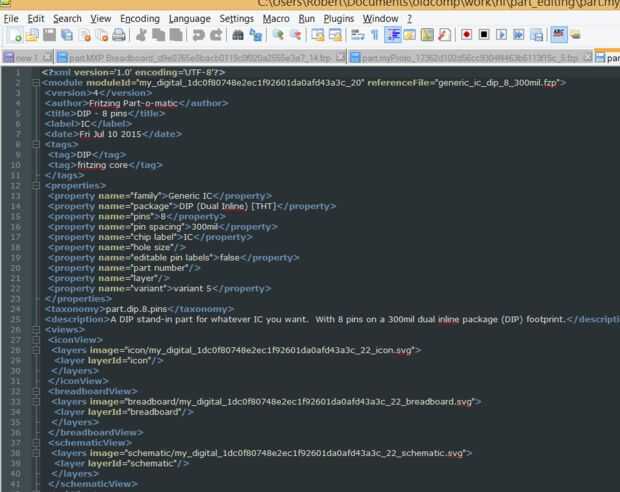Screen dimensions: 620x492
Task: Collapse icon layers fold on line 28
Action: (36, 350)
